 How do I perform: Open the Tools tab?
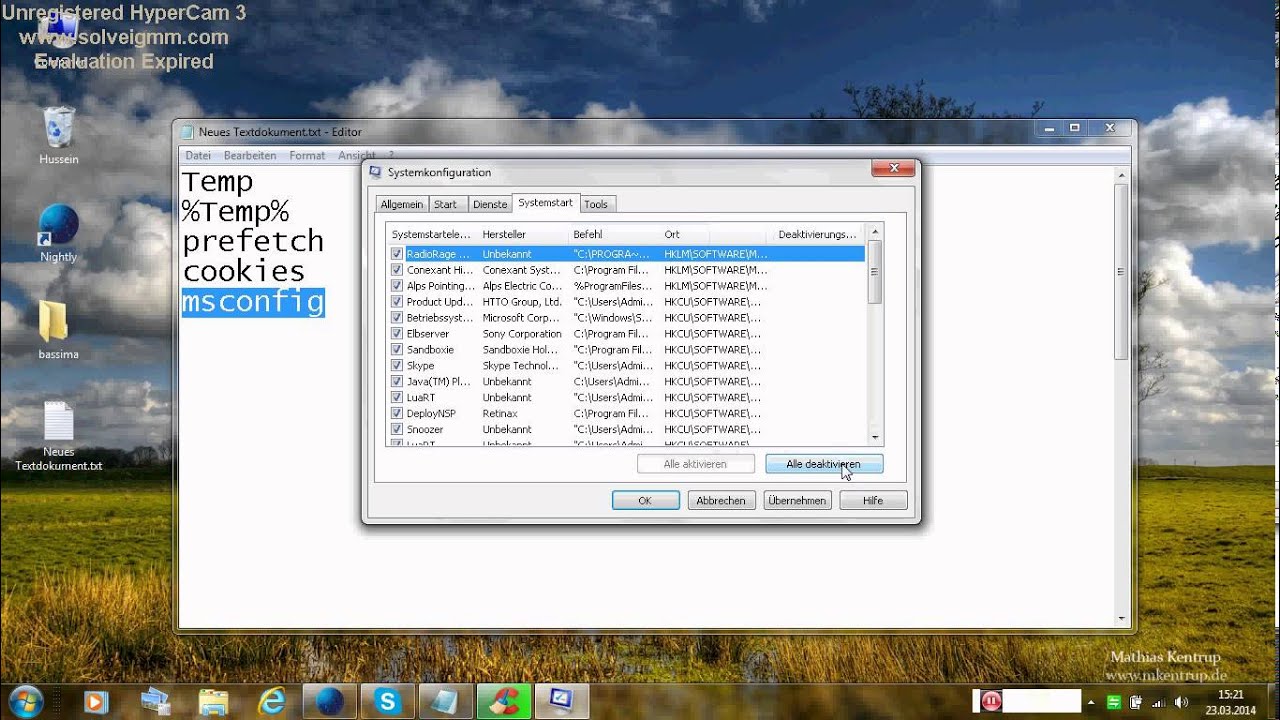tap(596, 204)
